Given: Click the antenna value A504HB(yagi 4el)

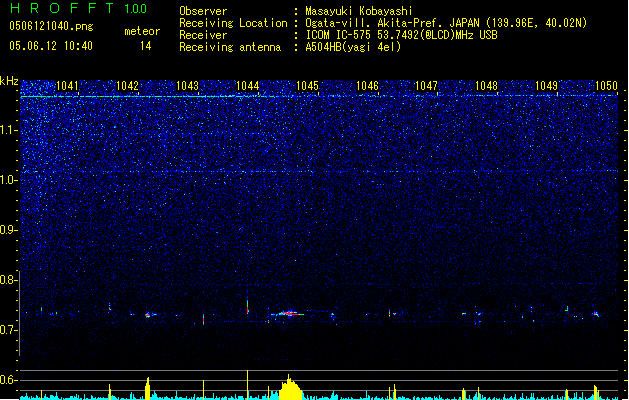Looking at the screenshot, I should [353, 47].
